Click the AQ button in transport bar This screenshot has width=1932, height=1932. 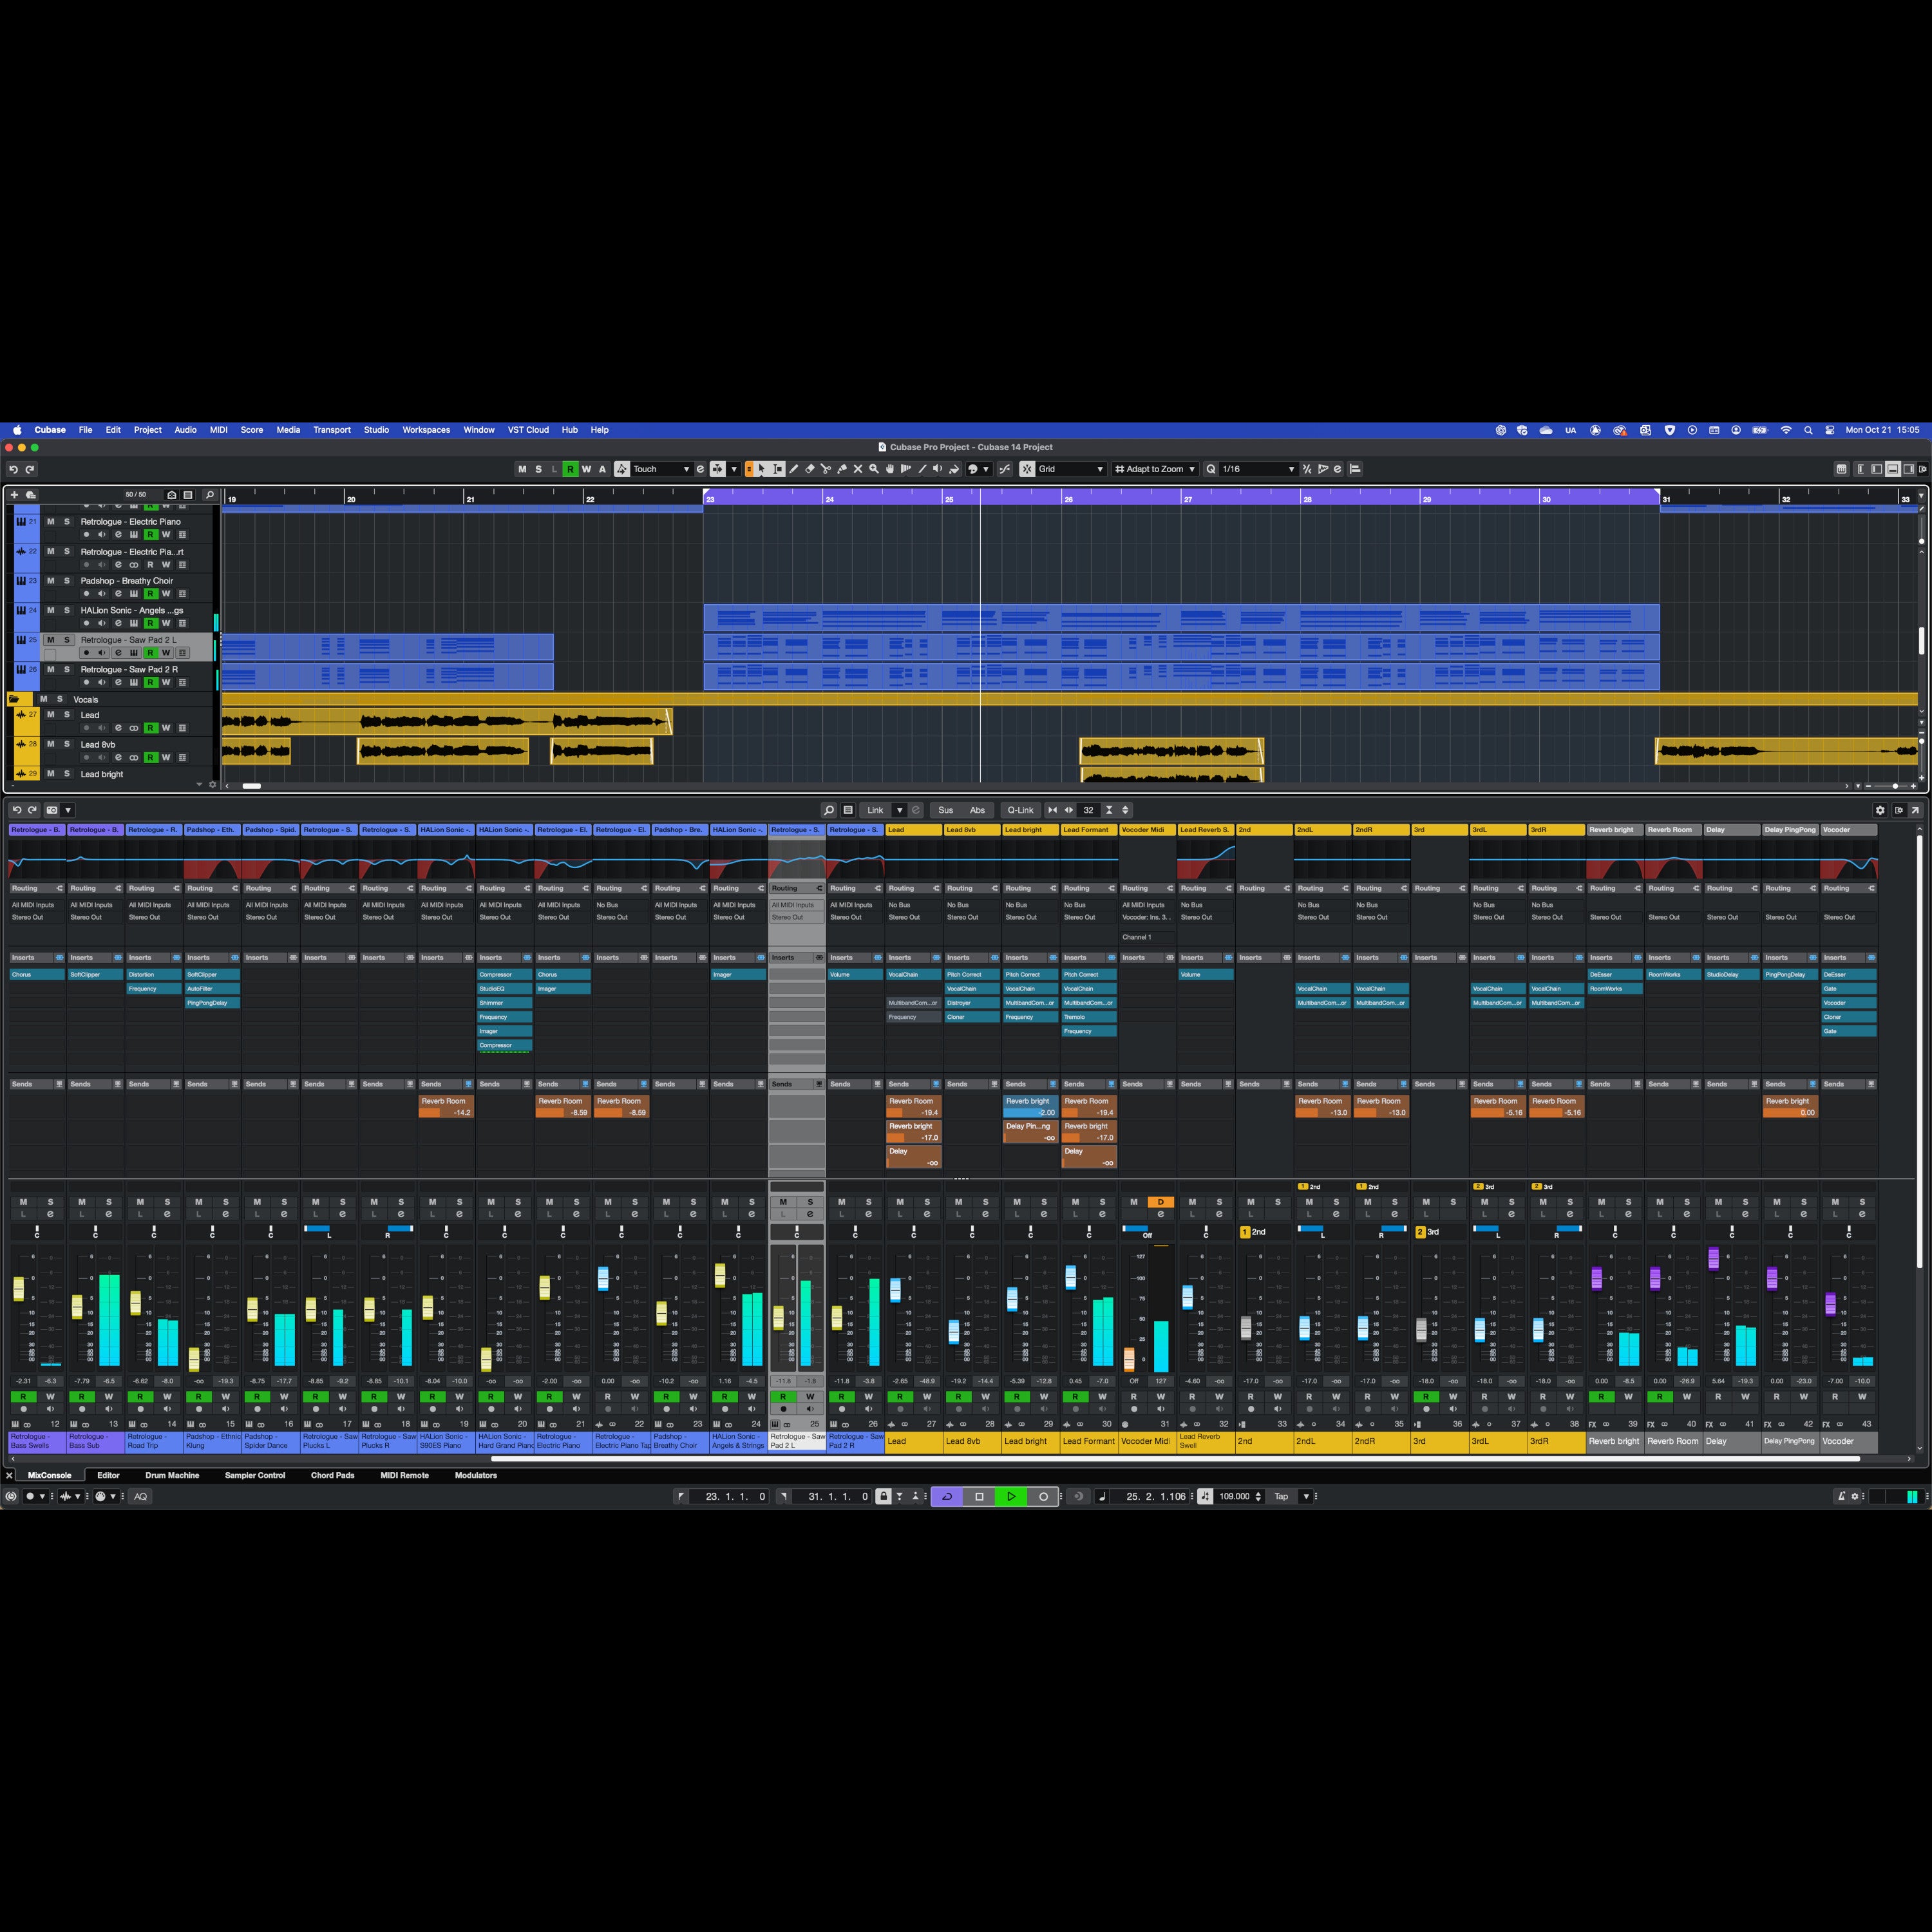pos(141,1497)
